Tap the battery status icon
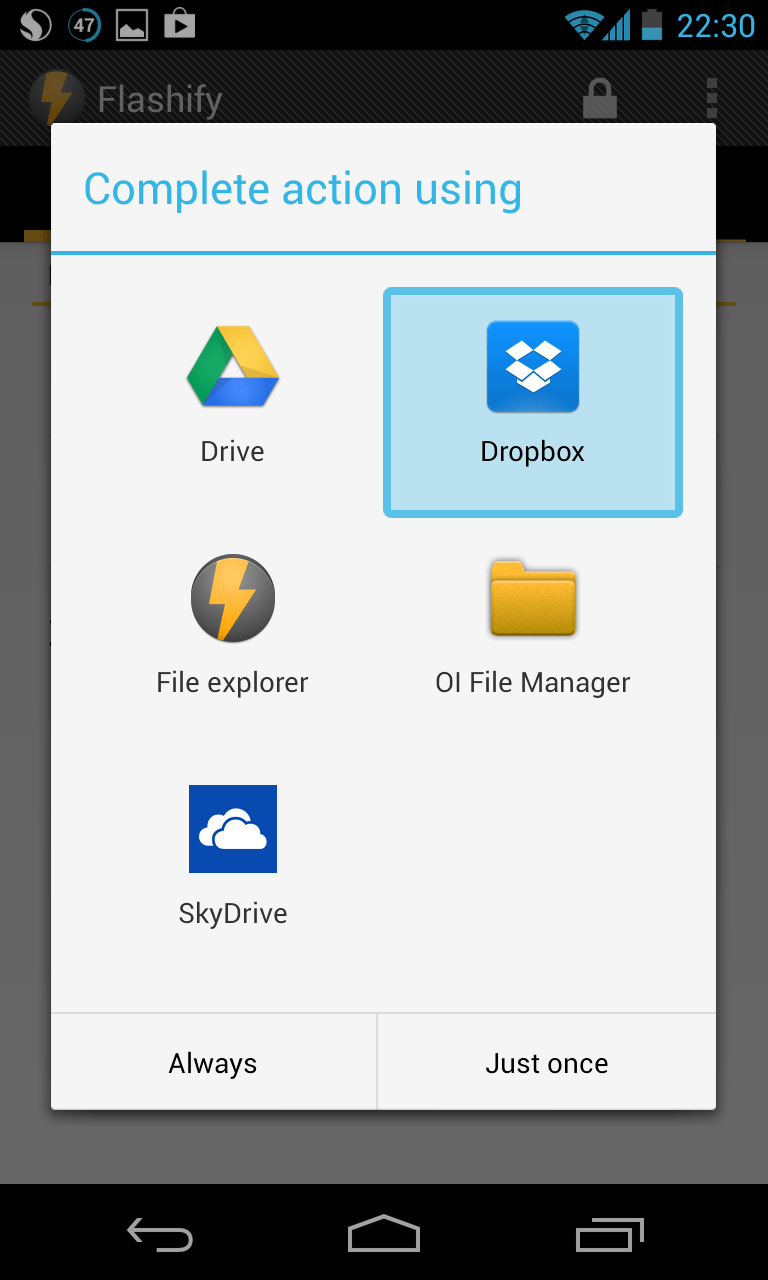Viewport: 768px width, 1280px height. coord(652,24)
